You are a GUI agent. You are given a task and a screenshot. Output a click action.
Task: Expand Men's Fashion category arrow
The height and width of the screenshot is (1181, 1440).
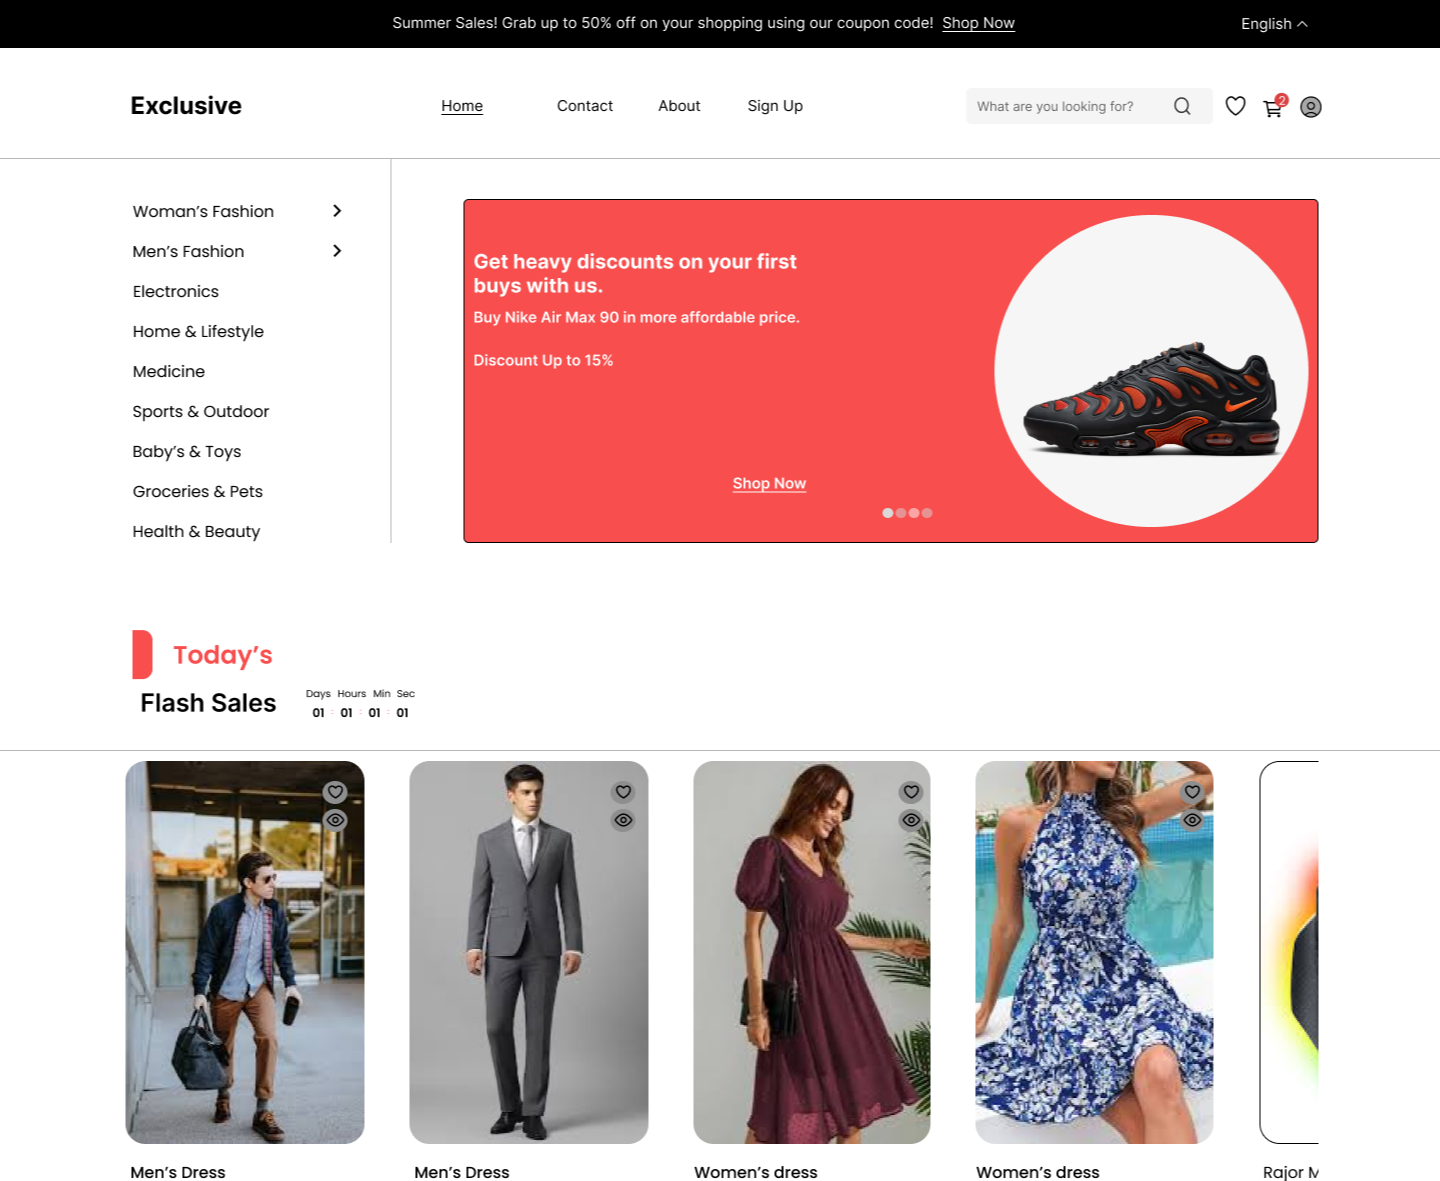pos(337,251)
